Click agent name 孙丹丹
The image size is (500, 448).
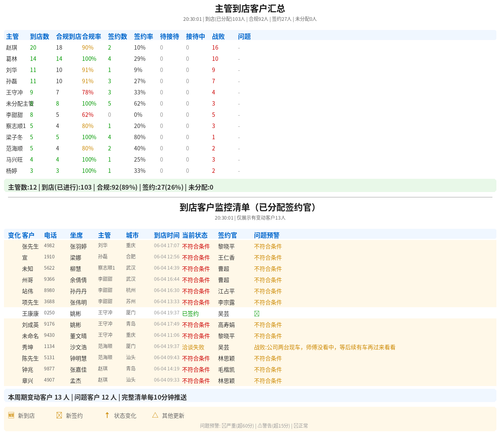(78, 291)
